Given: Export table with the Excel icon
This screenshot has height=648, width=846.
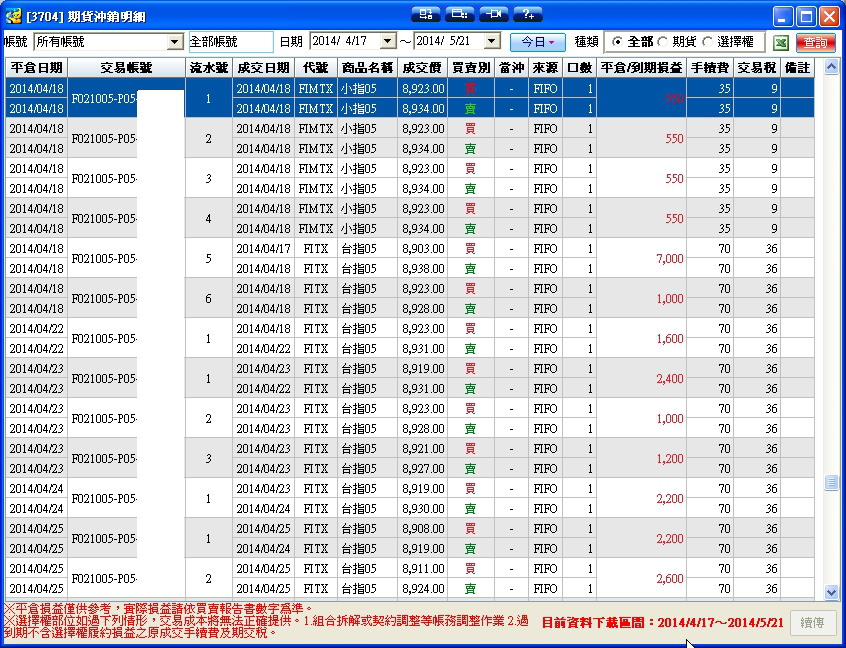Looking at the screenshot, I should tap(781, 42).
